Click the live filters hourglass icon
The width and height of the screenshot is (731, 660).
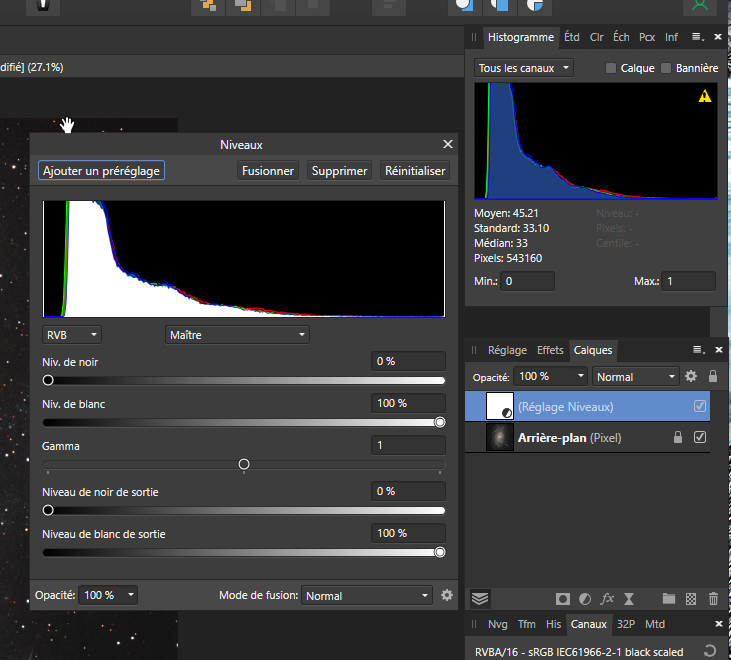click(629, 599)
